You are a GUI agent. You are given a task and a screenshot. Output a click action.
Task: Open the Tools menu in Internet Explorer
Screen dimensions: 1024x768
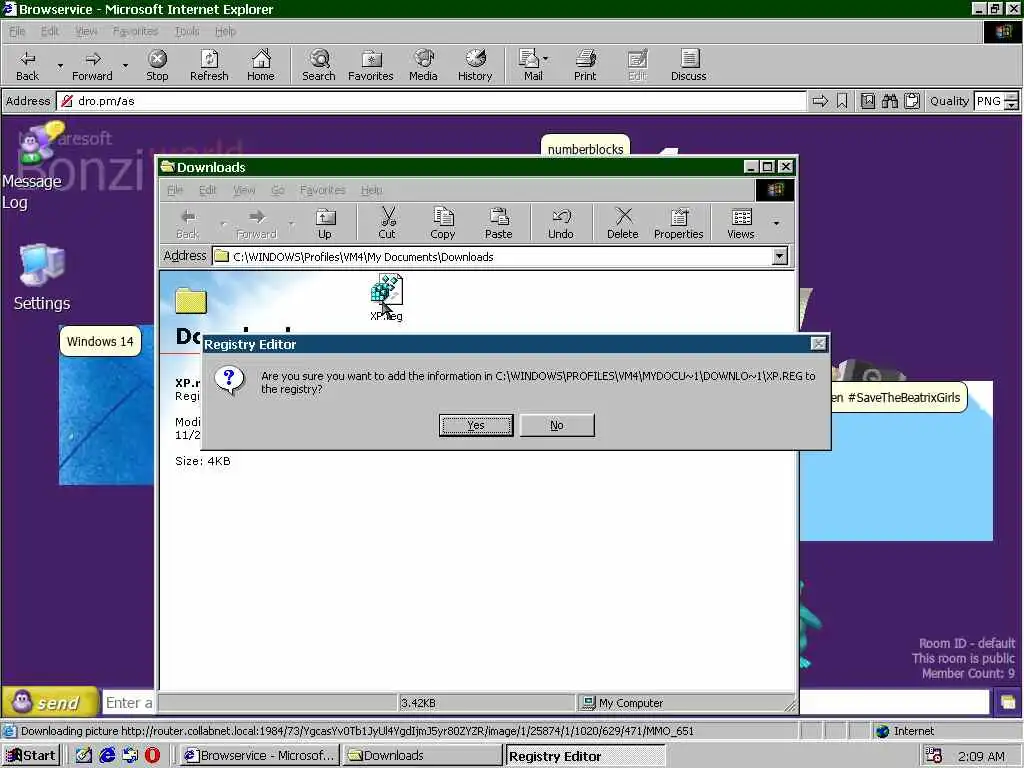point(187,31)
